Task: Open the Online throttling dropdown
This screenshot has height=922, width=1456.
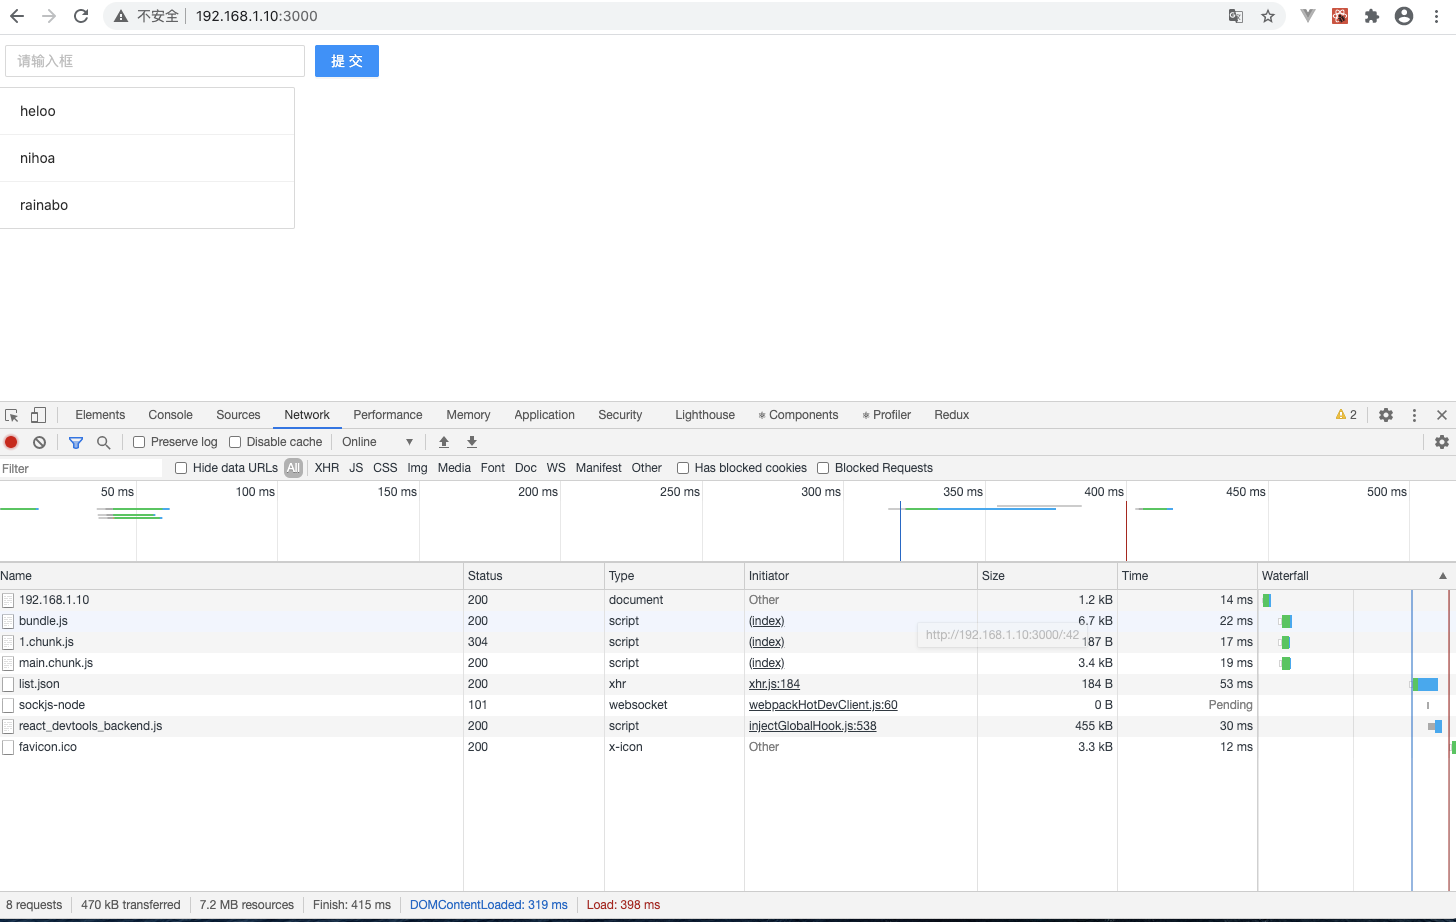Action: pyautogui.click(x=377, y=442)
